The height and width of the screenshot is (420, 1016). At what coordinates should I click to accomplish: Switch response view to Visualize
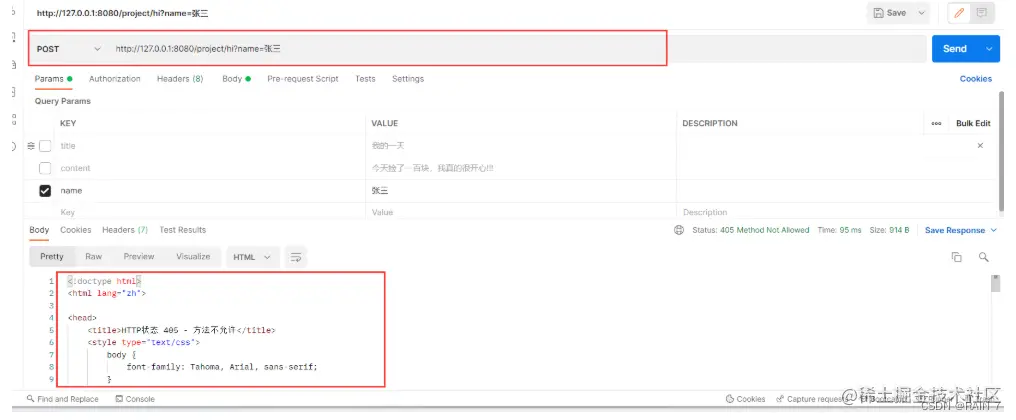tap(193, 257)
